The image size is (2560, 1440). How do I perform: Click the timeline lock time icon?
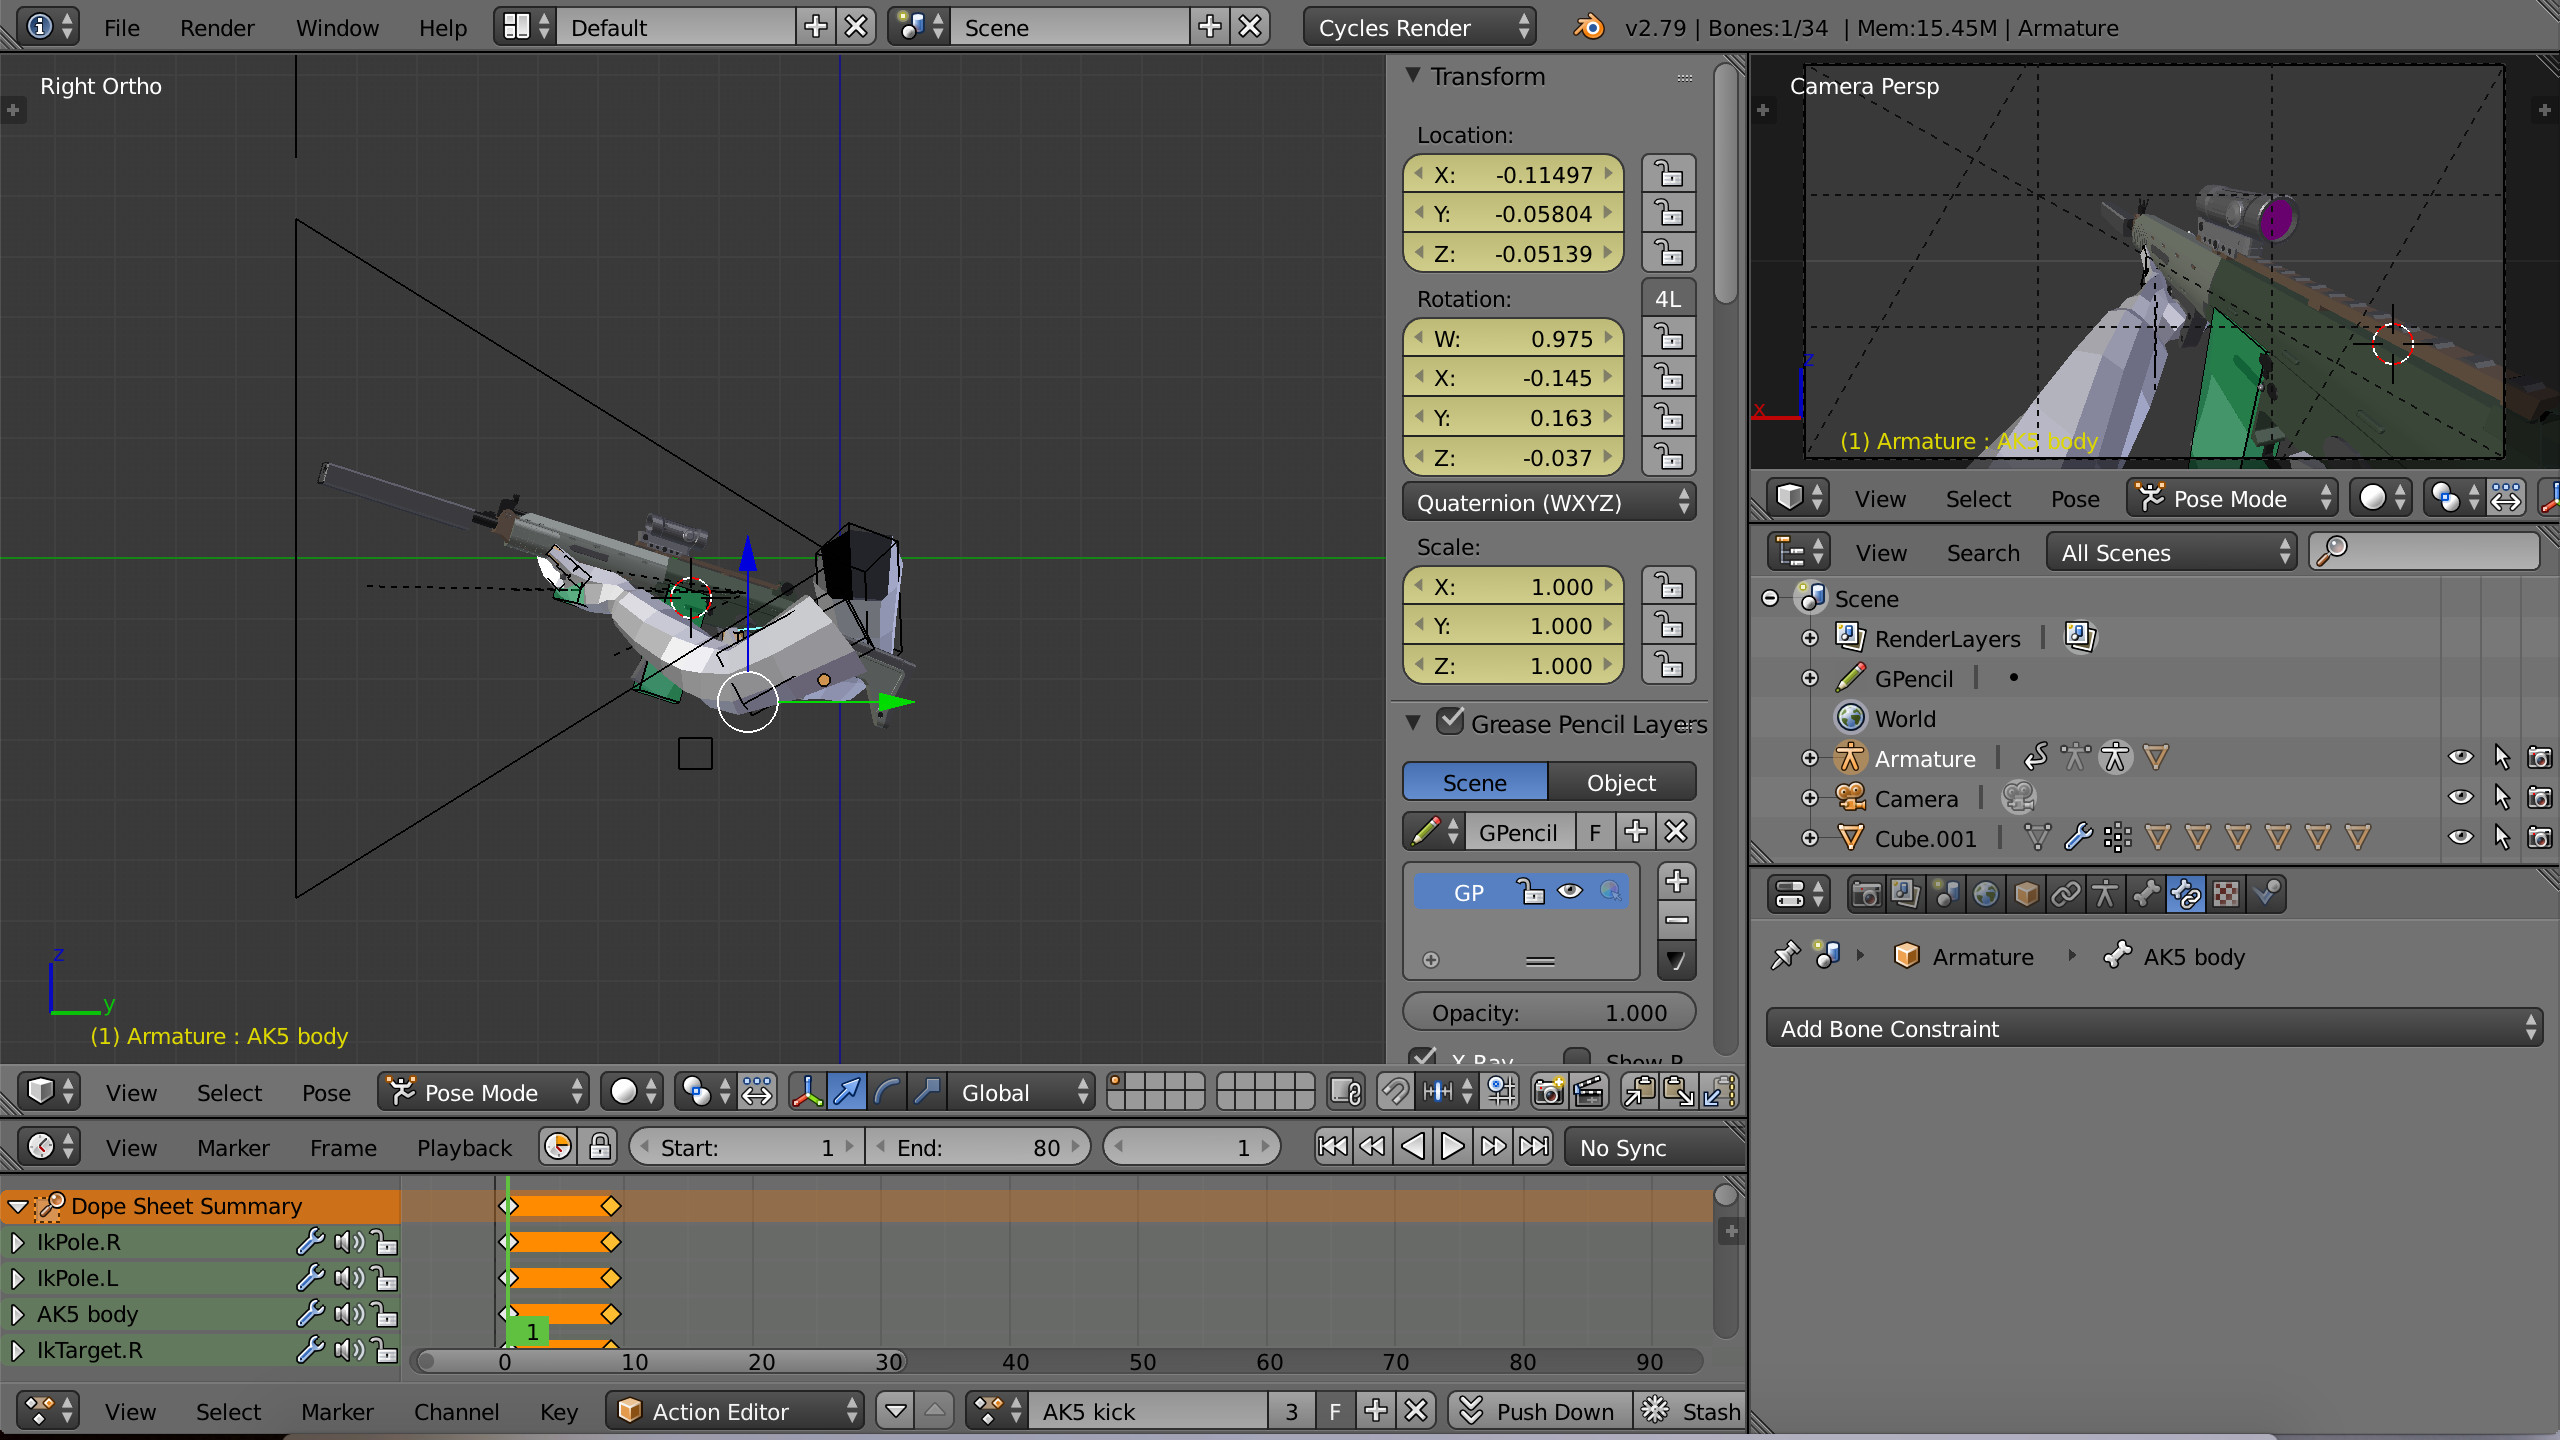600,1147
